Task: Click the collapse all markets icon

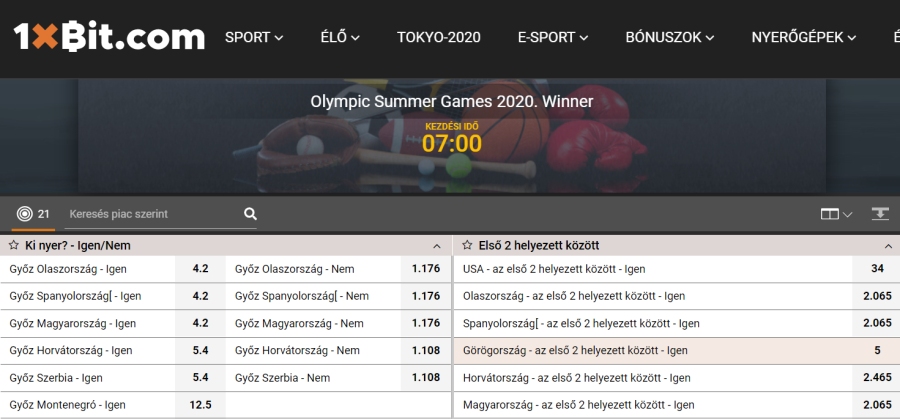Action: [x=880, y=214]
